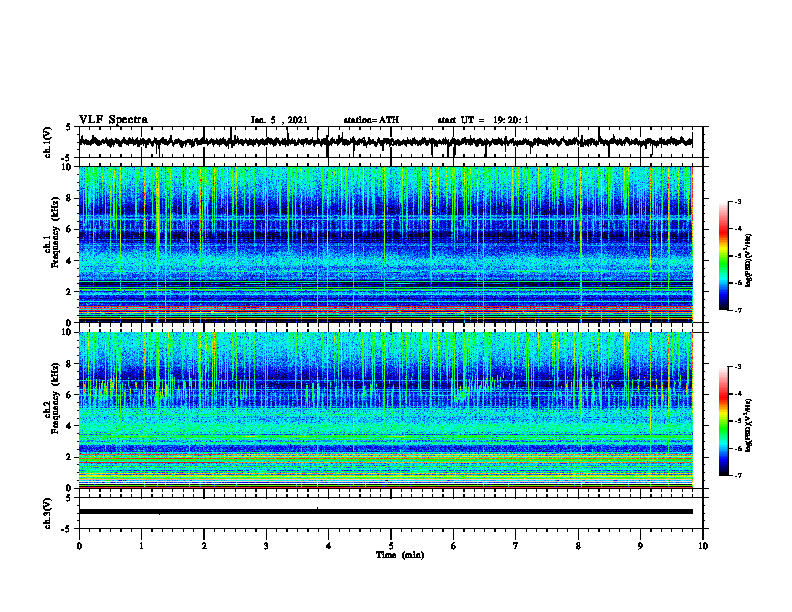Click the 'ch.1(V)' waveform axis label
This screenshot has width=792, height=612.
point(48,142)
